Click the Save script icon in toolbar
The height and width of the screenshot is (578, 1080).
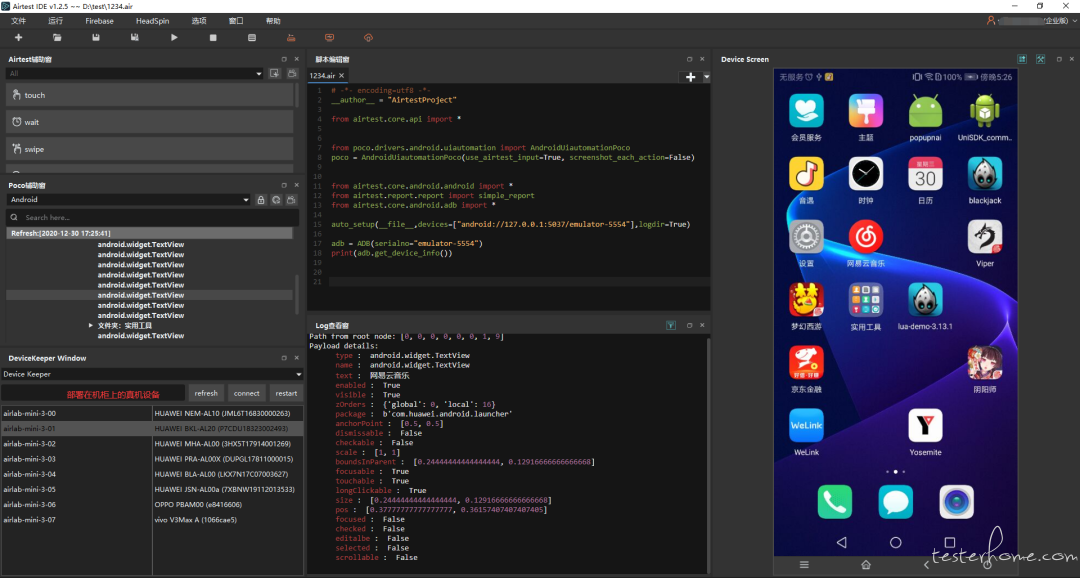coord(96,38)
